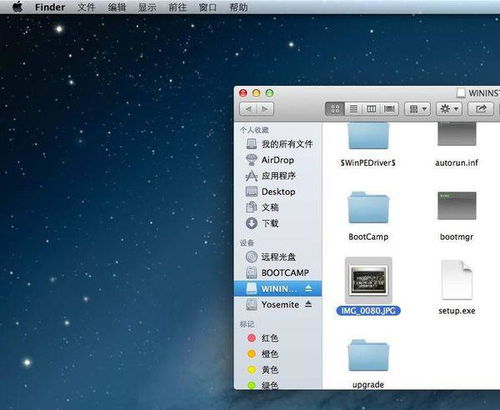Open the Finder menu in menu bar
The height and width of the screenshot is (410, 500).
(50, 7)
